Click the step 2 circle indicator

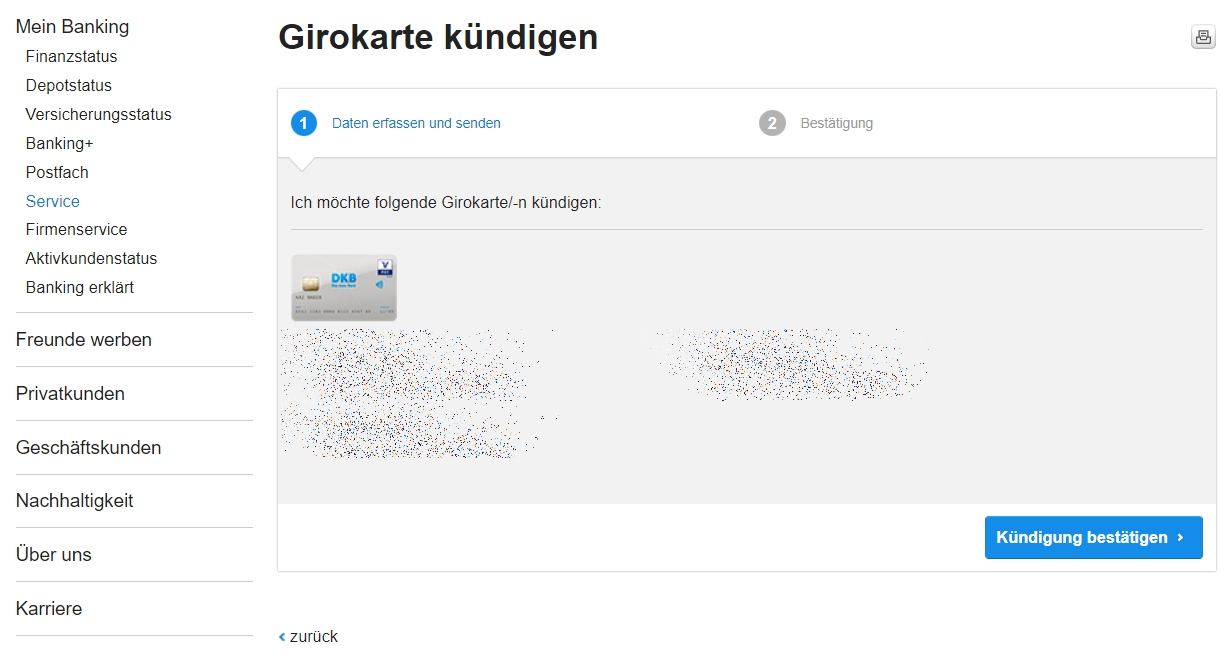[772, 123]
